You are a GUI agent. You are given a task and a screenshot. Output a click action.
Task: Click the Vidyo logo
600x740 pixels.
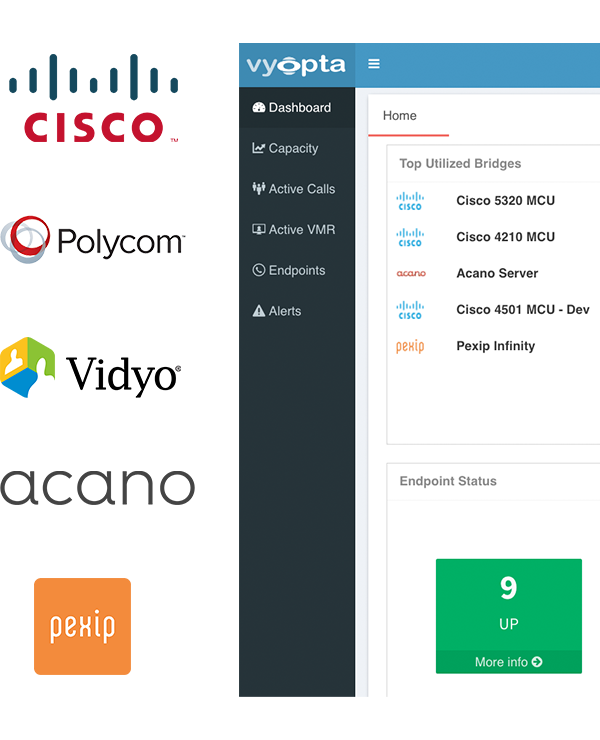[x=90, y=368]
